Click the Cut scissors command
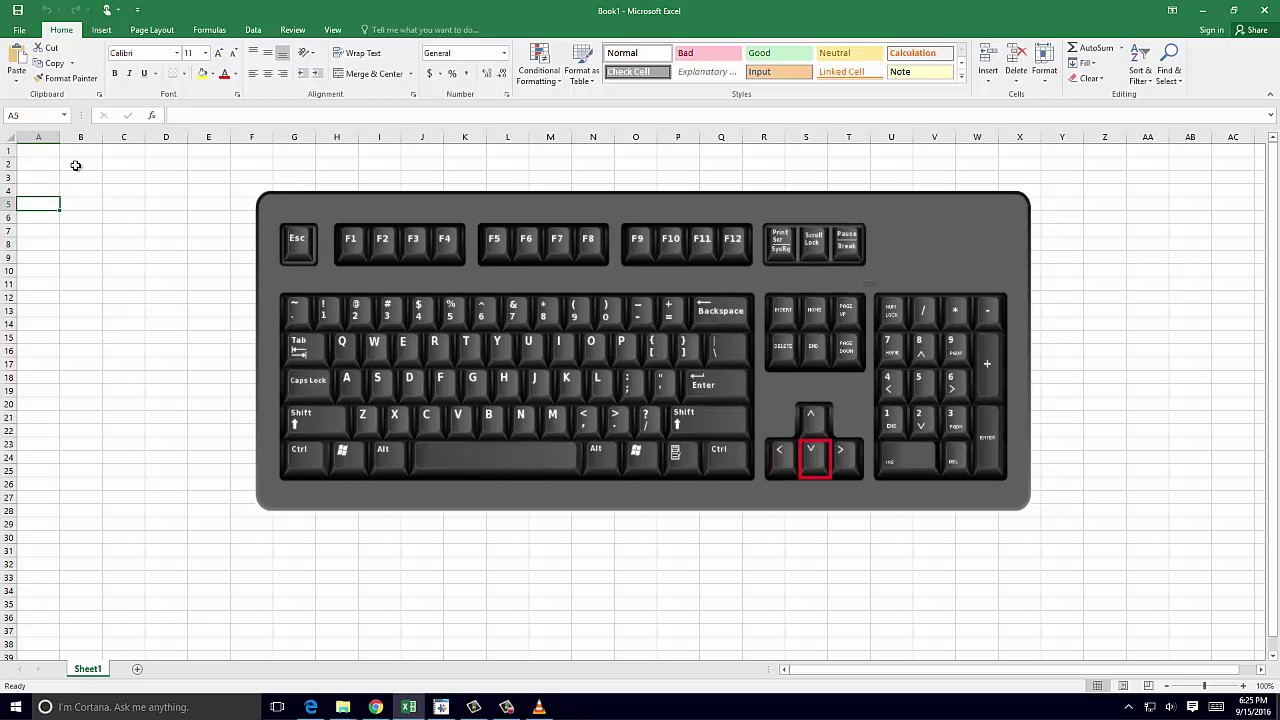 45,48
